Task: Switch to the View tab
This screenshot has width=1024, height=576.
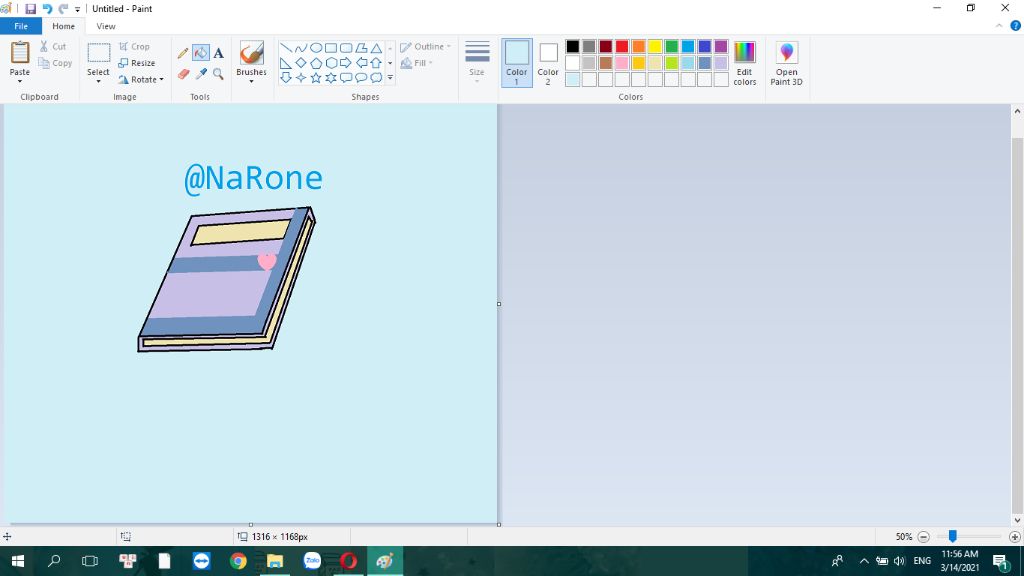Action: click(x=106, y=26)
